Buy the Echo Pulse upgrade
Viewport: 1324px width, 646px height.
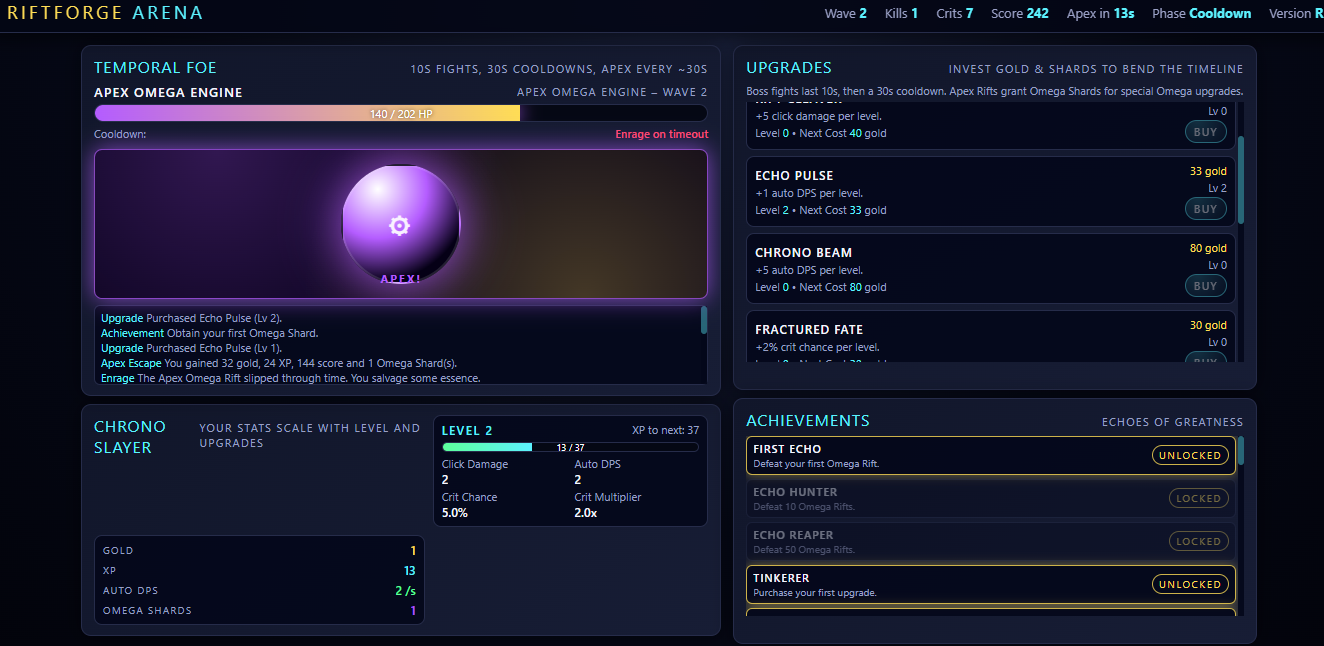pyautogui.click(x=1204, y=209)
